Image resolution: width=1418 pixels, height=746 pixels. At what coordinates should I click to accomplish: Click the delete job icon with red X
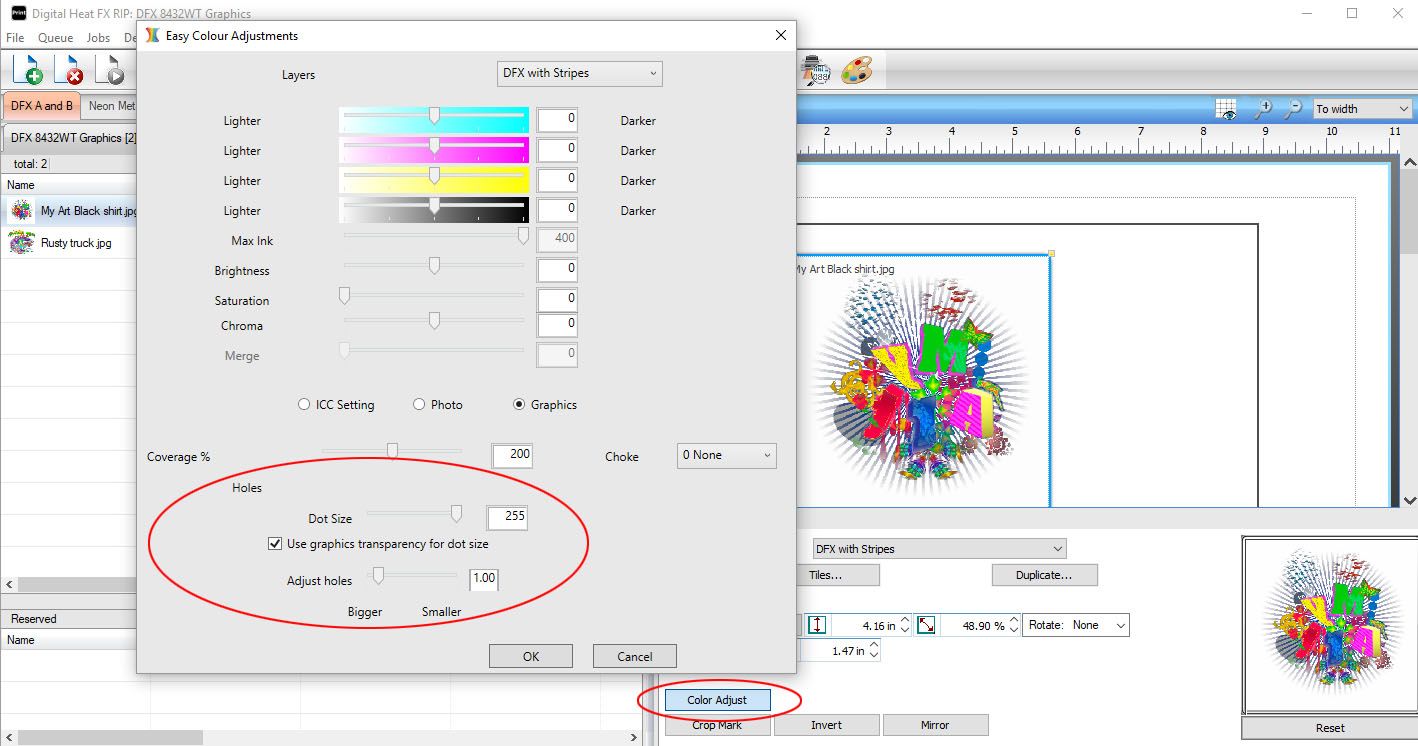point(69,70)
